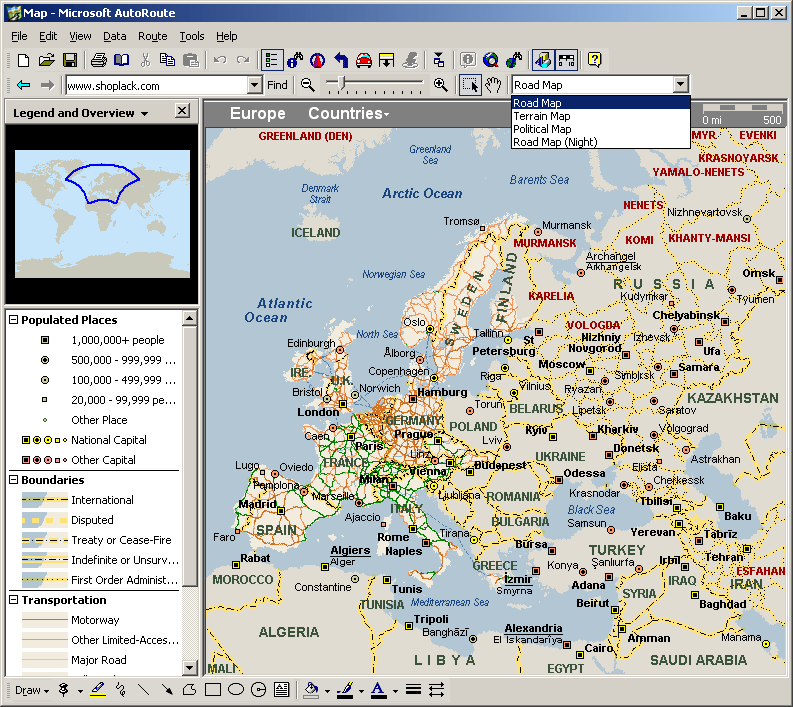
Task: Open the Data menu
Action: point(115,36)
